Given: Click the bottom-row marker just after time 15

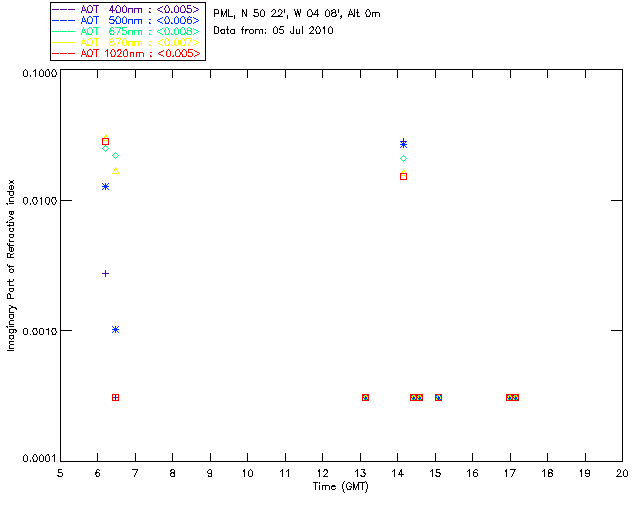Looking at the screenshot, I should point(438,397).
